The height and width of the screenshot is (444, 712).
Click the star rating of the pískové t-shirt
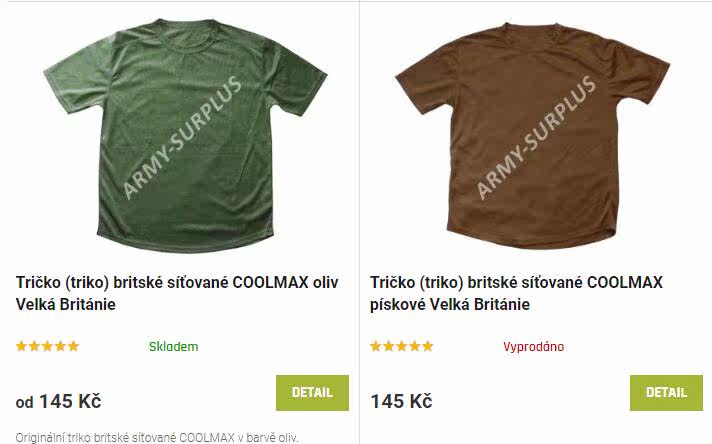pyautogui.click(x=401, y=346)
